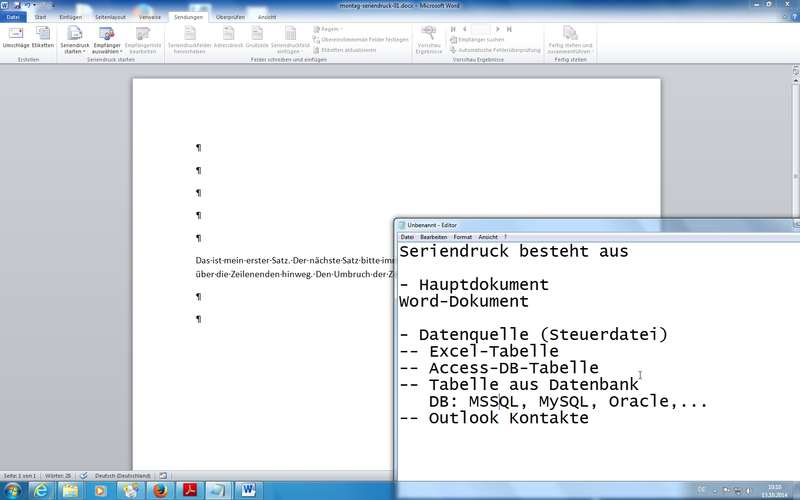Click 'Das ist mein erster Satz' text in Word

click(x=243, y=261)
